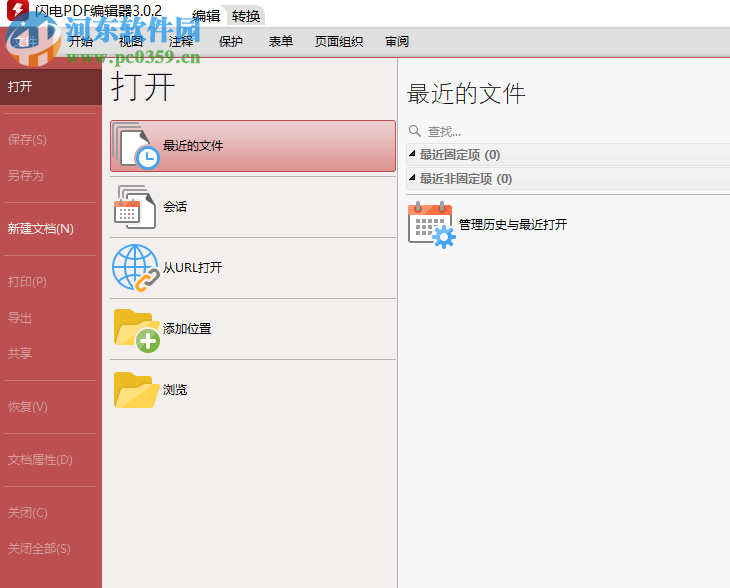The height and width of the screenshot is (588, 730).
Task: Click the Browse folder icon
Action: pos(136,390)
